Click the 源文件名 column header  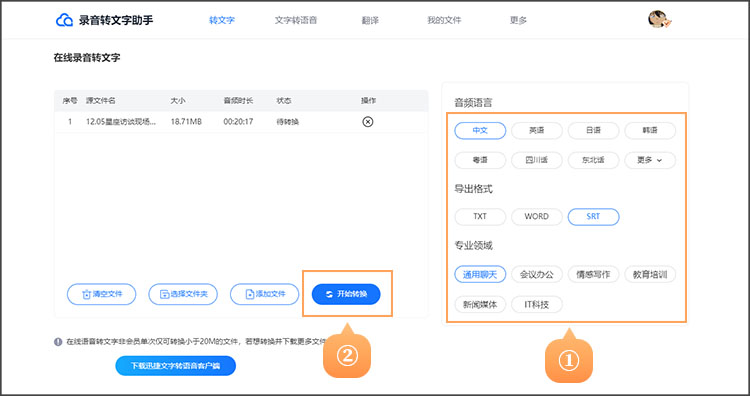coord(100,101)
